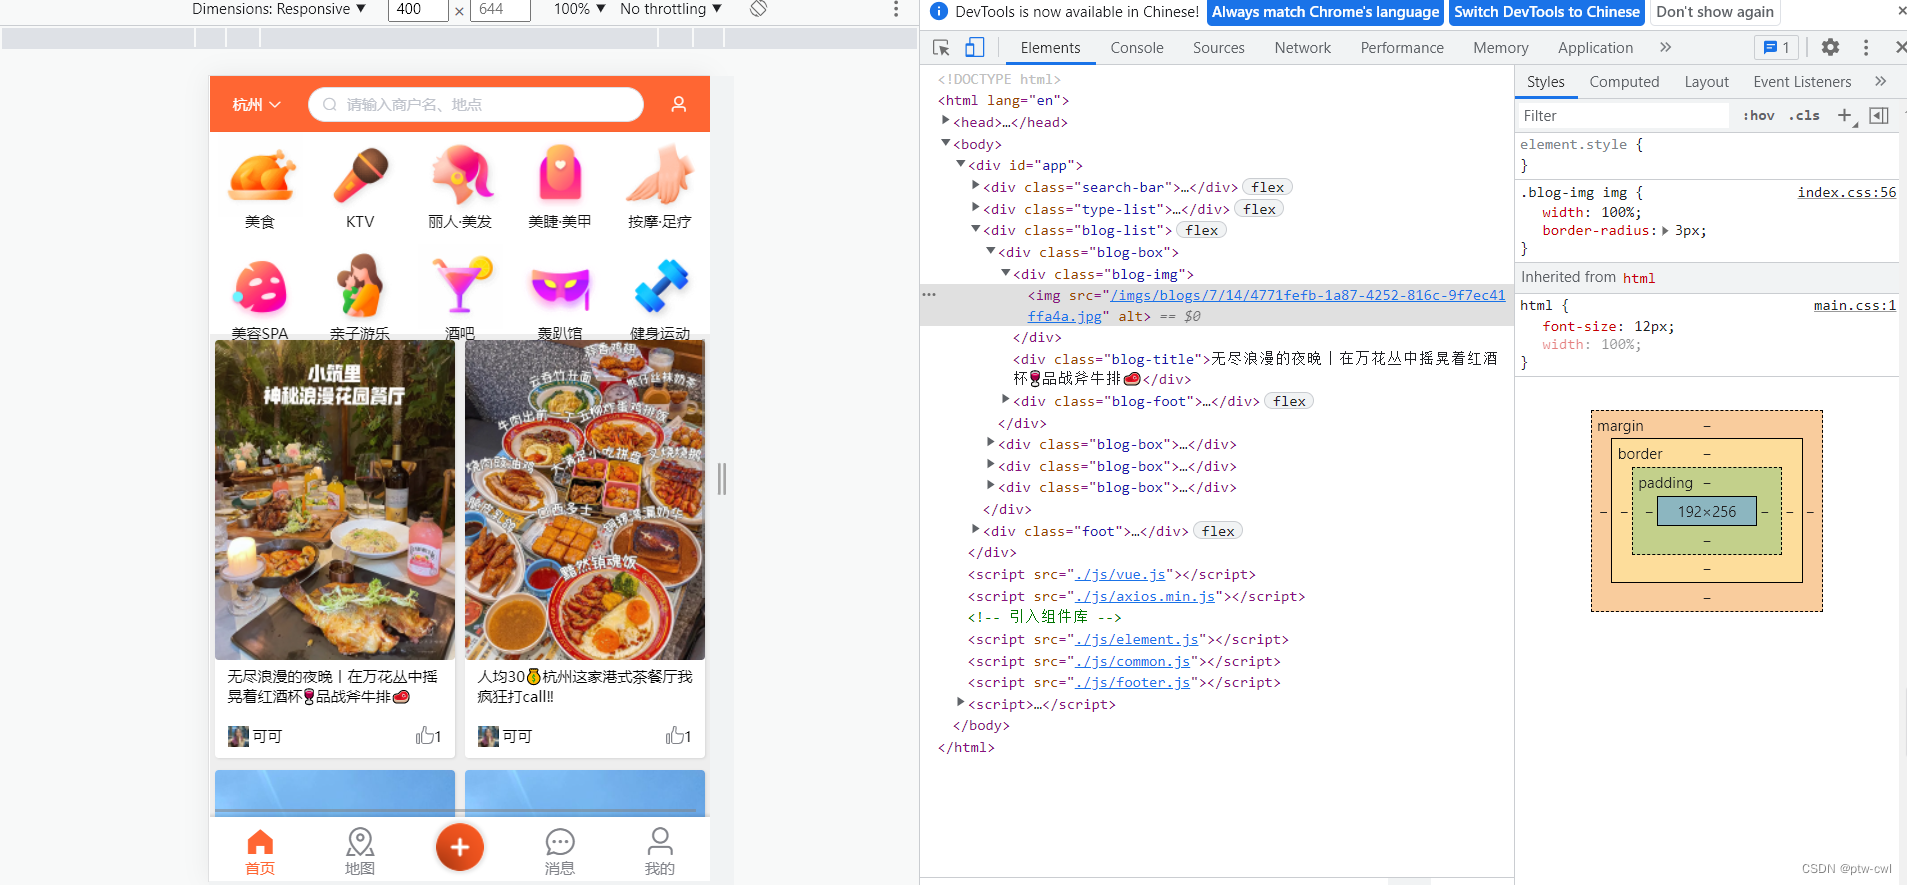Open the Application tab
This screenshot has height=885, width=1907.
click(1595, 48)
